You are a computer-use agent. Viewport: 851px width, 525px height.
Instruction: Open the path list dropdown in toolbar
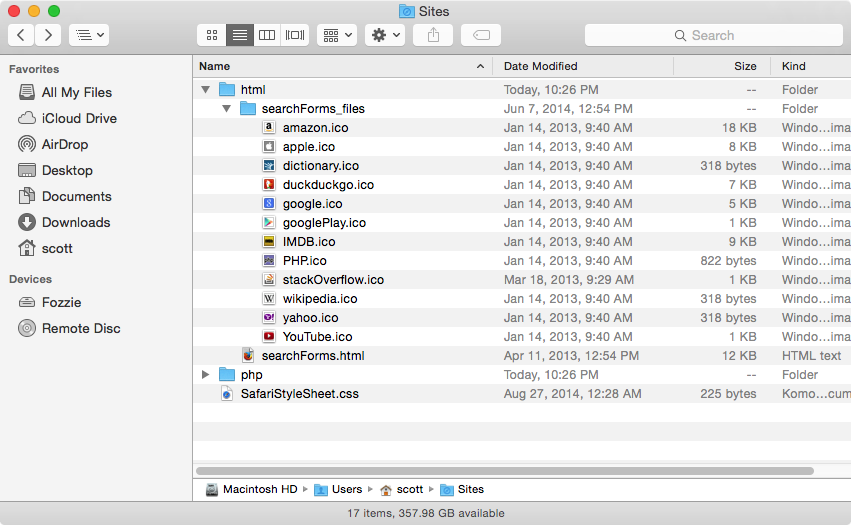tap(89, 35)
